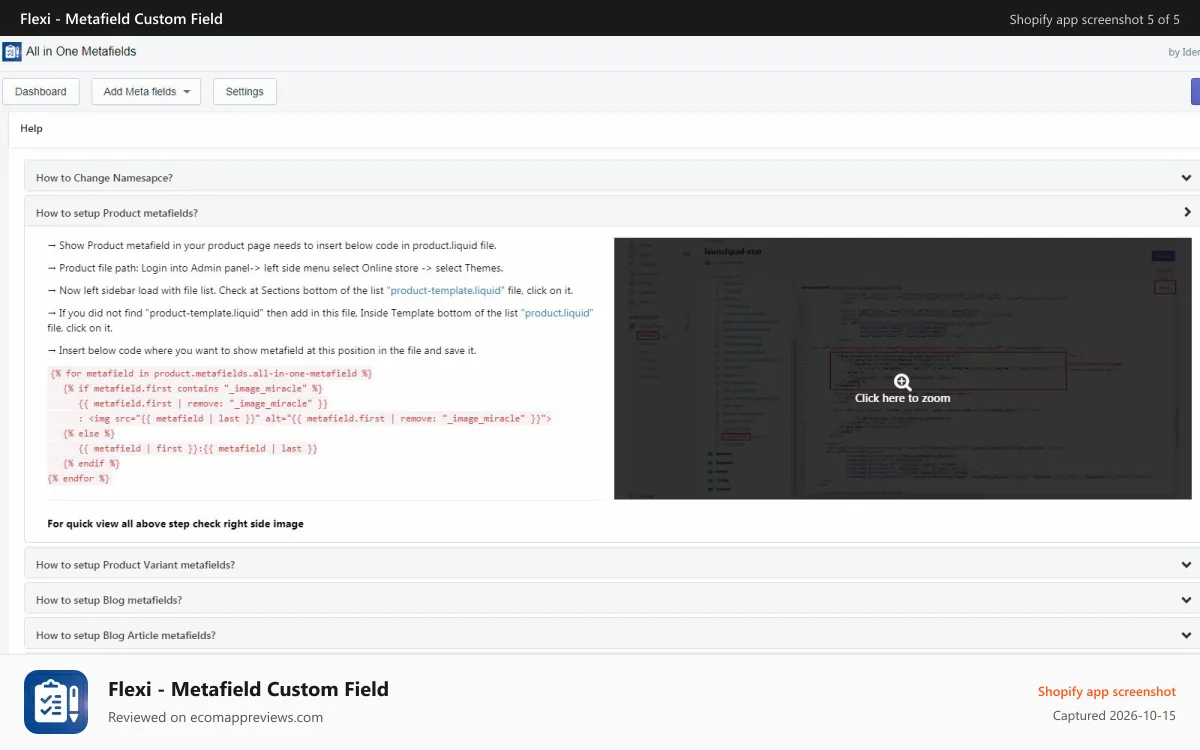
Task: Click 'Reviewed on ecomappreviews.com' text
Action: pyautogui.click(x=215, y=717)
